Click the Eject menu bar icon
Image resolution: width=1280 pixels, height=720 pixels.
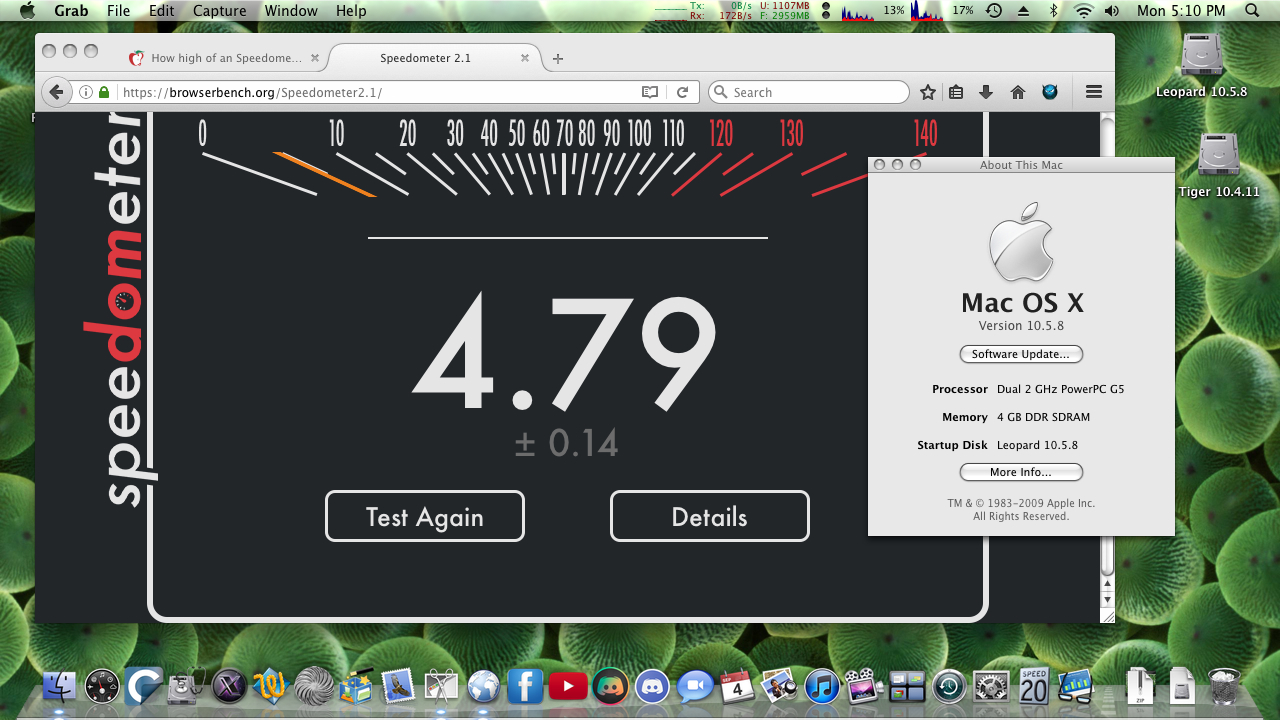pos(1023,11)
